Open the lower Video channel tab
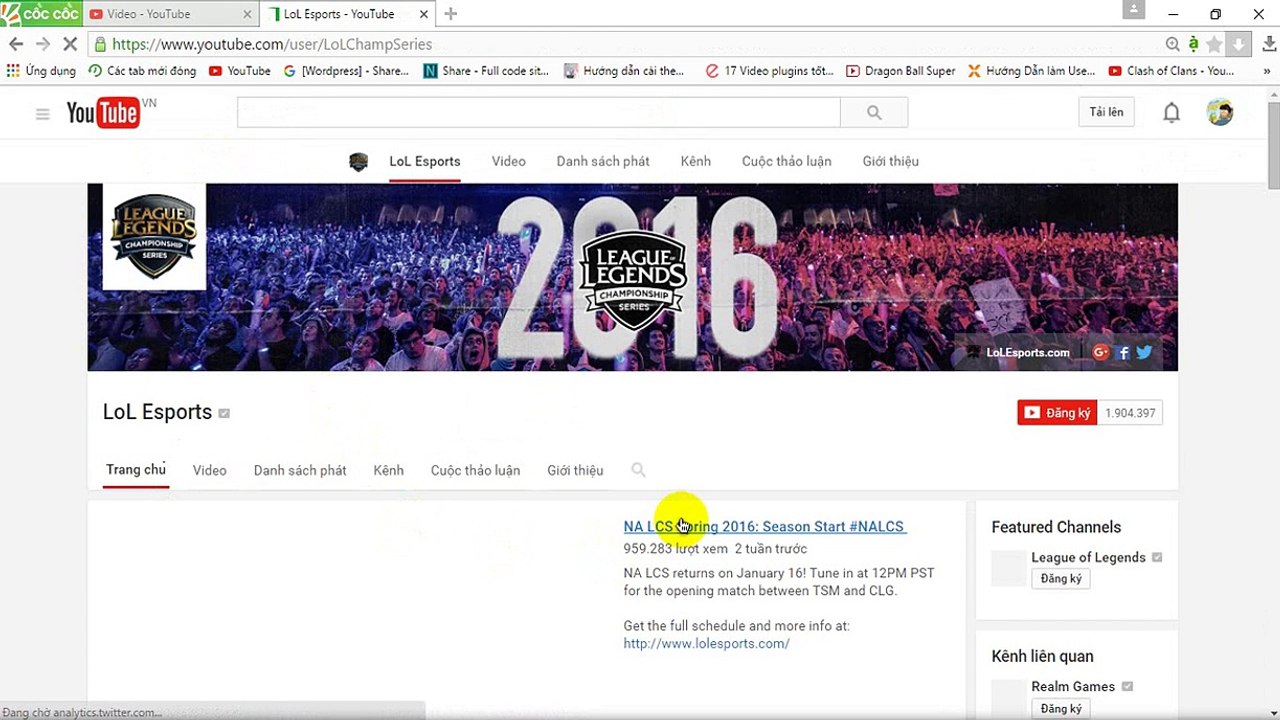 (x=210, y=470)
